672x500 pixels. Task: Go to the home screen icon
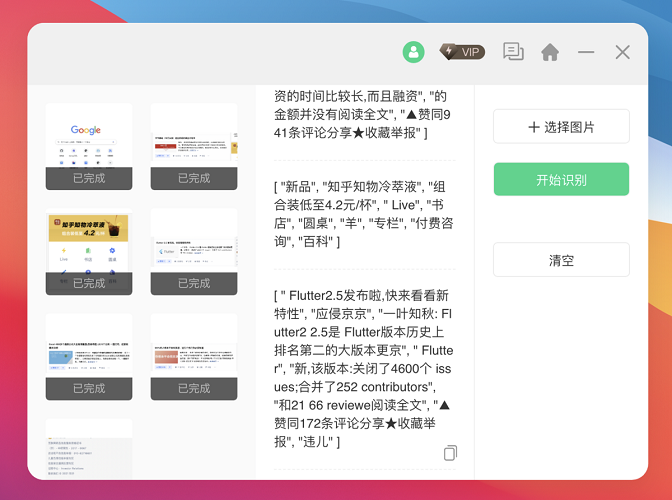pos(550,52)
